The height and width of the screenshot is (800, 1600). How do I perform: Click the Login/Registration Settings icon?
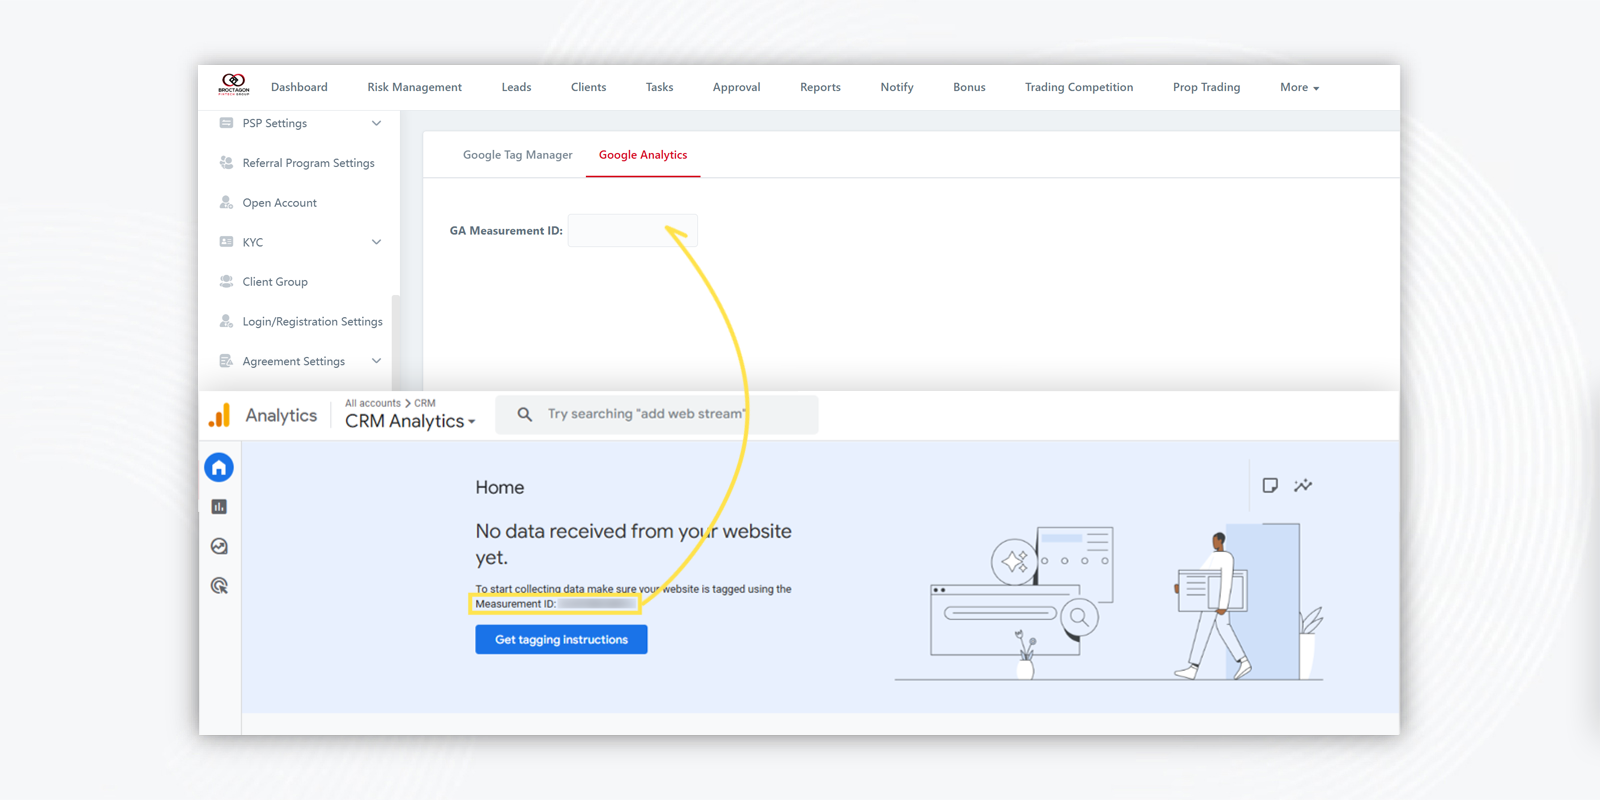(226, 321)
